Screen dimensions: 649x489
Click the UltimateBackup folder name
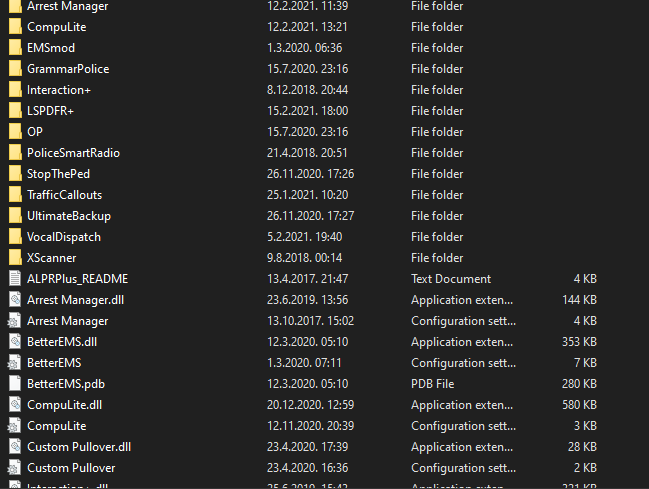pos(68,216)
